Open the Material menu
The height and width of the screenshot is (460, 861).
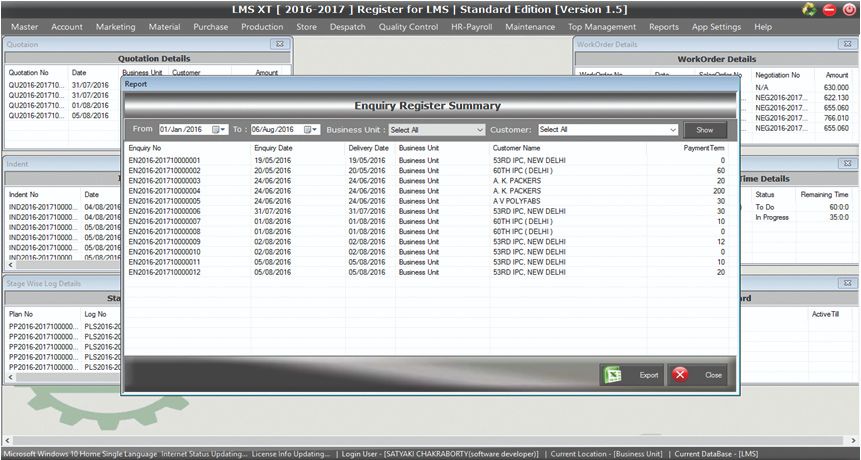click(164, 27)
